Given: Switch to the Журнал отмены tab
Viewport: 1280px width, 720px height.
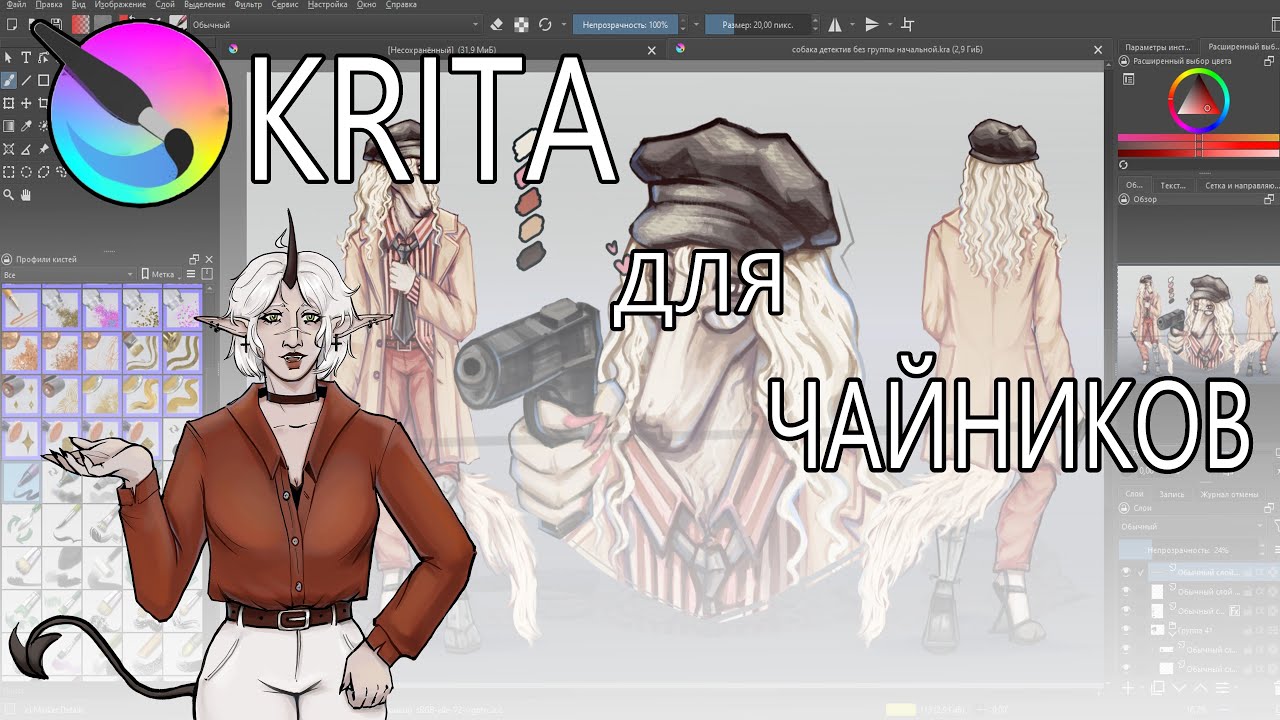Looking at the screenshot, I should tap(1229, 494).
